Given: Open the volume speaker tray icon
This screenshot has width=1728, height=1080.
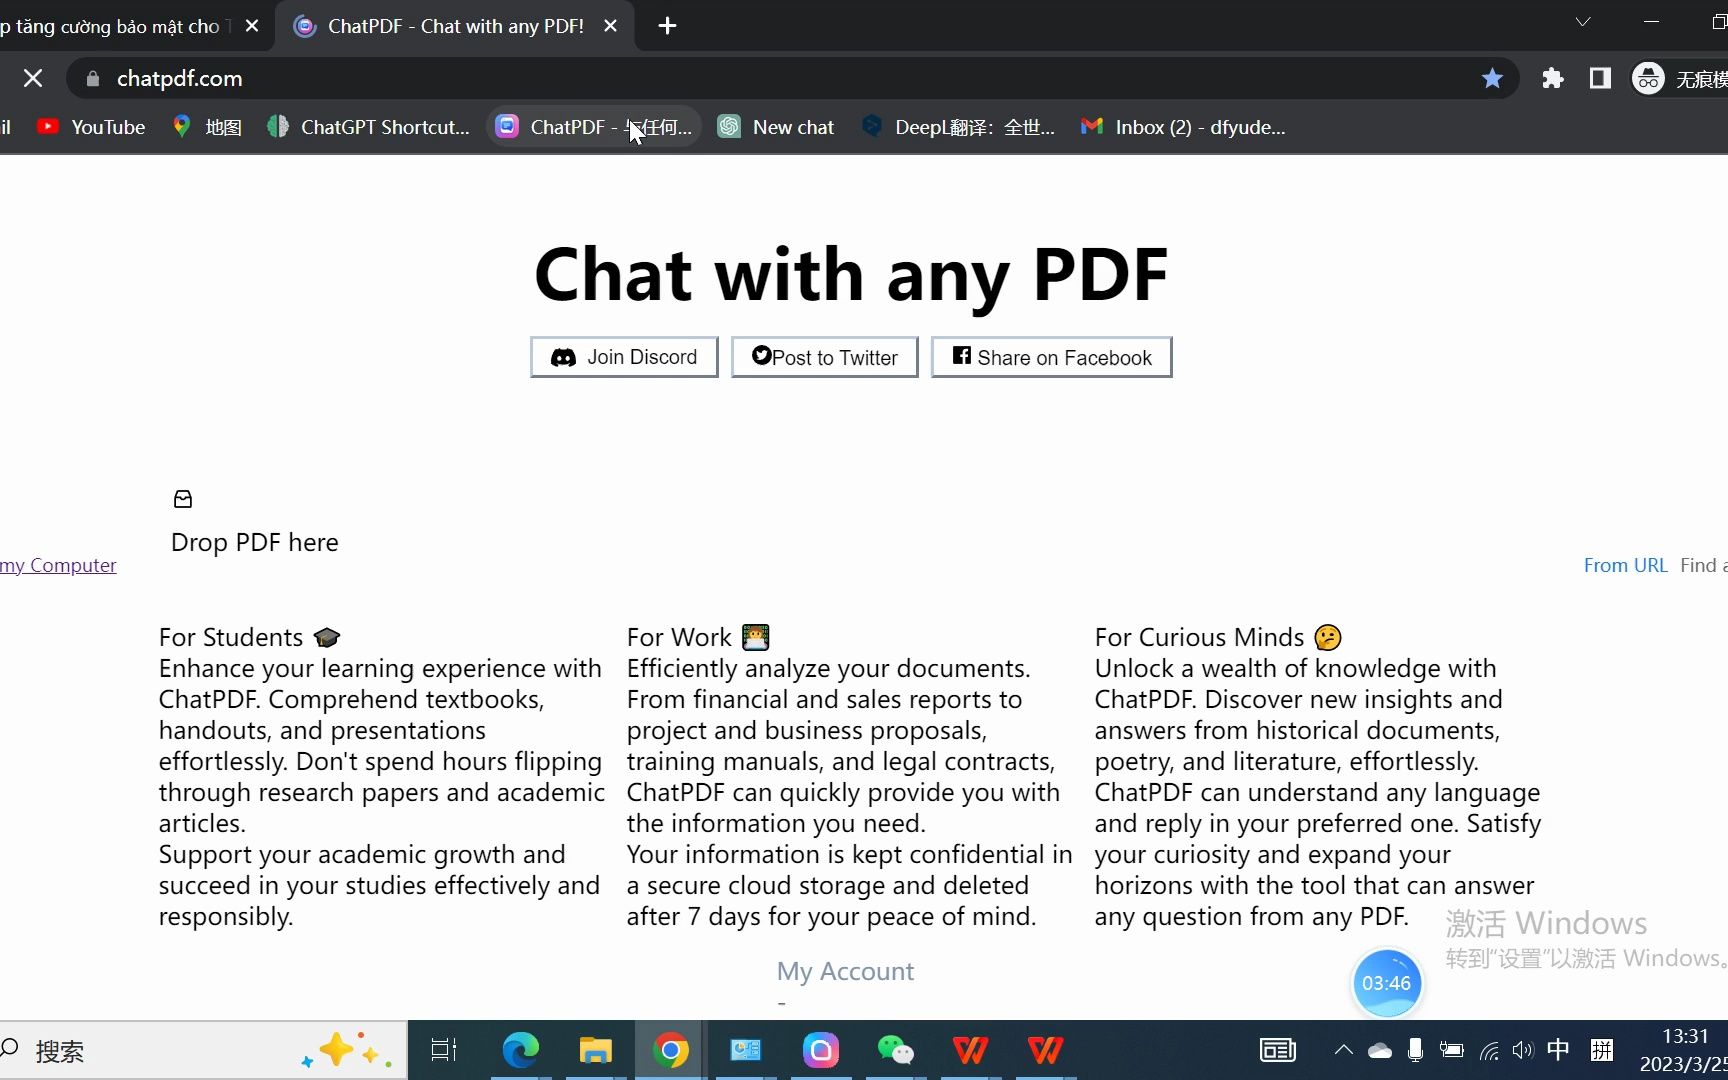Looking at the screenshot, I should tap(1522, 1050).
